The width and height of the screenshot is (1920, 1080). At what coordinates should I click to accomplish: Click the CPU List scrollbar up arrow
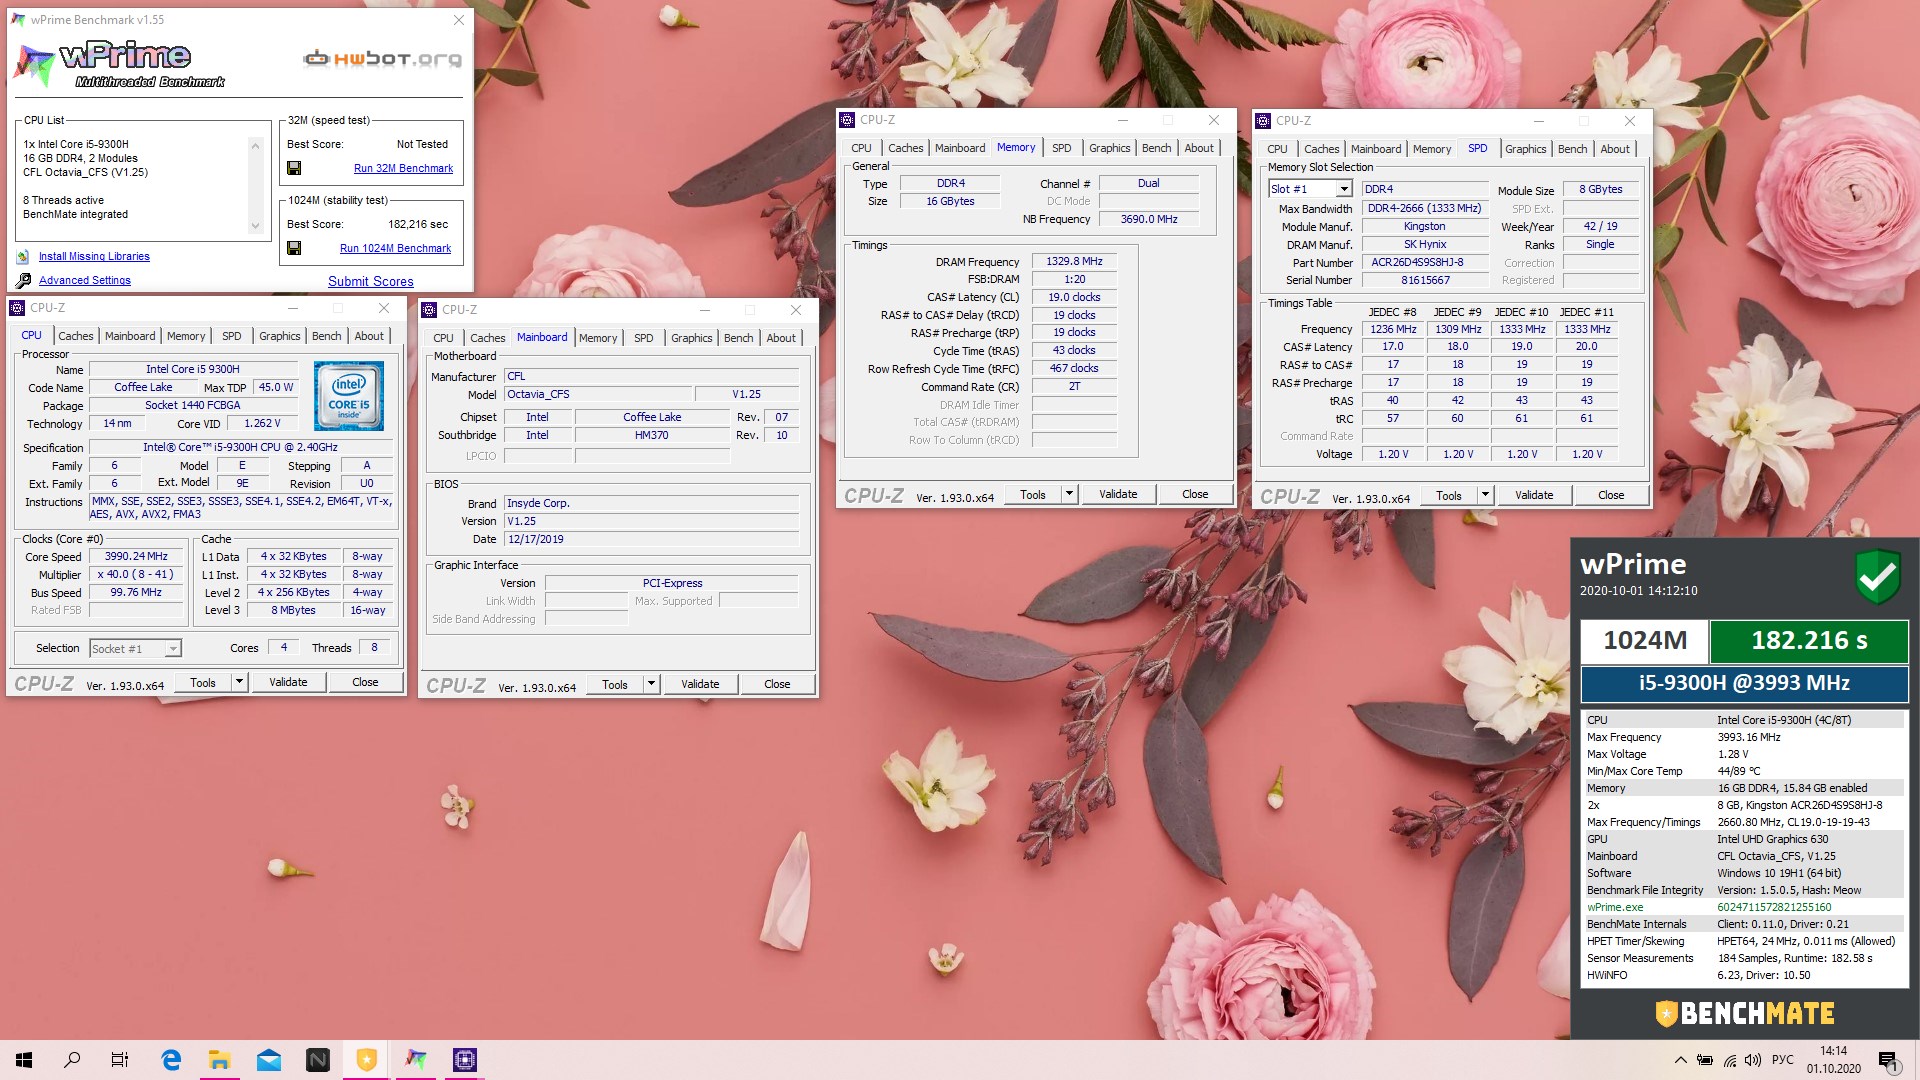click(x=256, y=145)
